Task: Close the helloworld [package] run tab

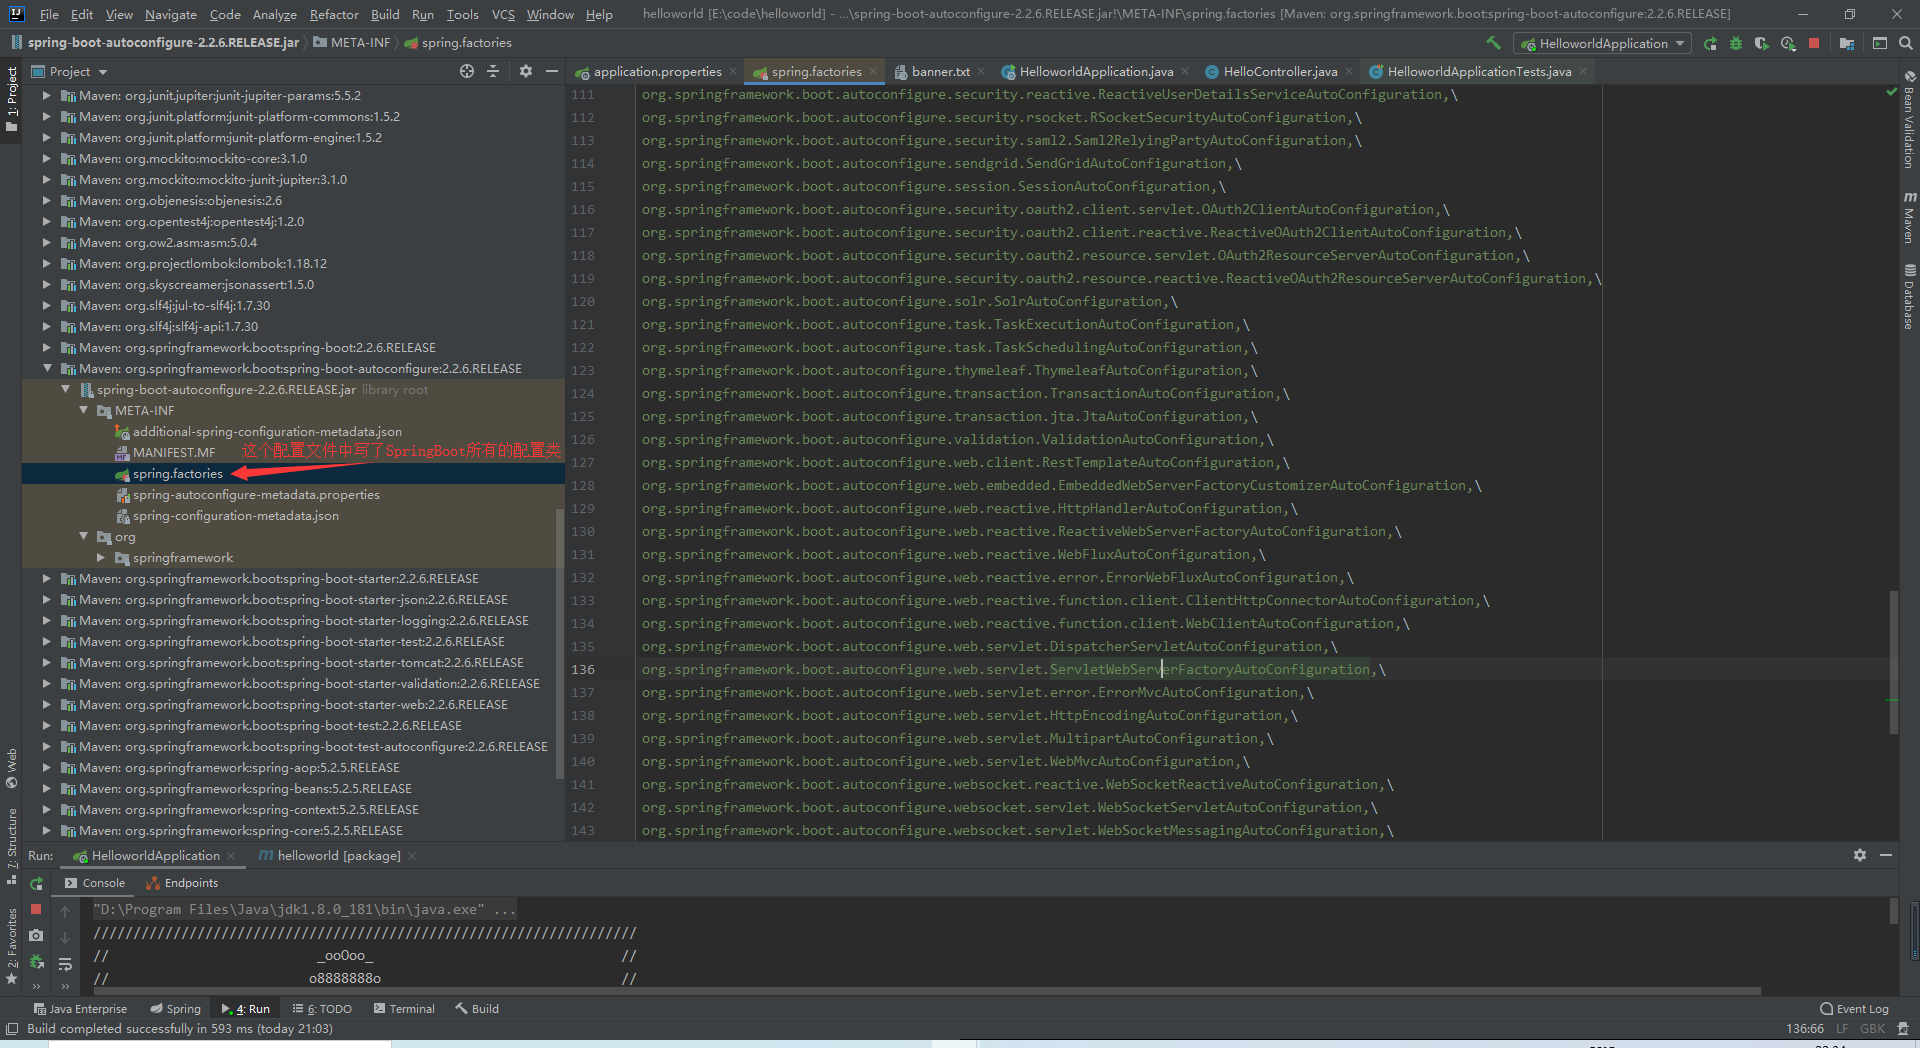Action: [412, 856]
